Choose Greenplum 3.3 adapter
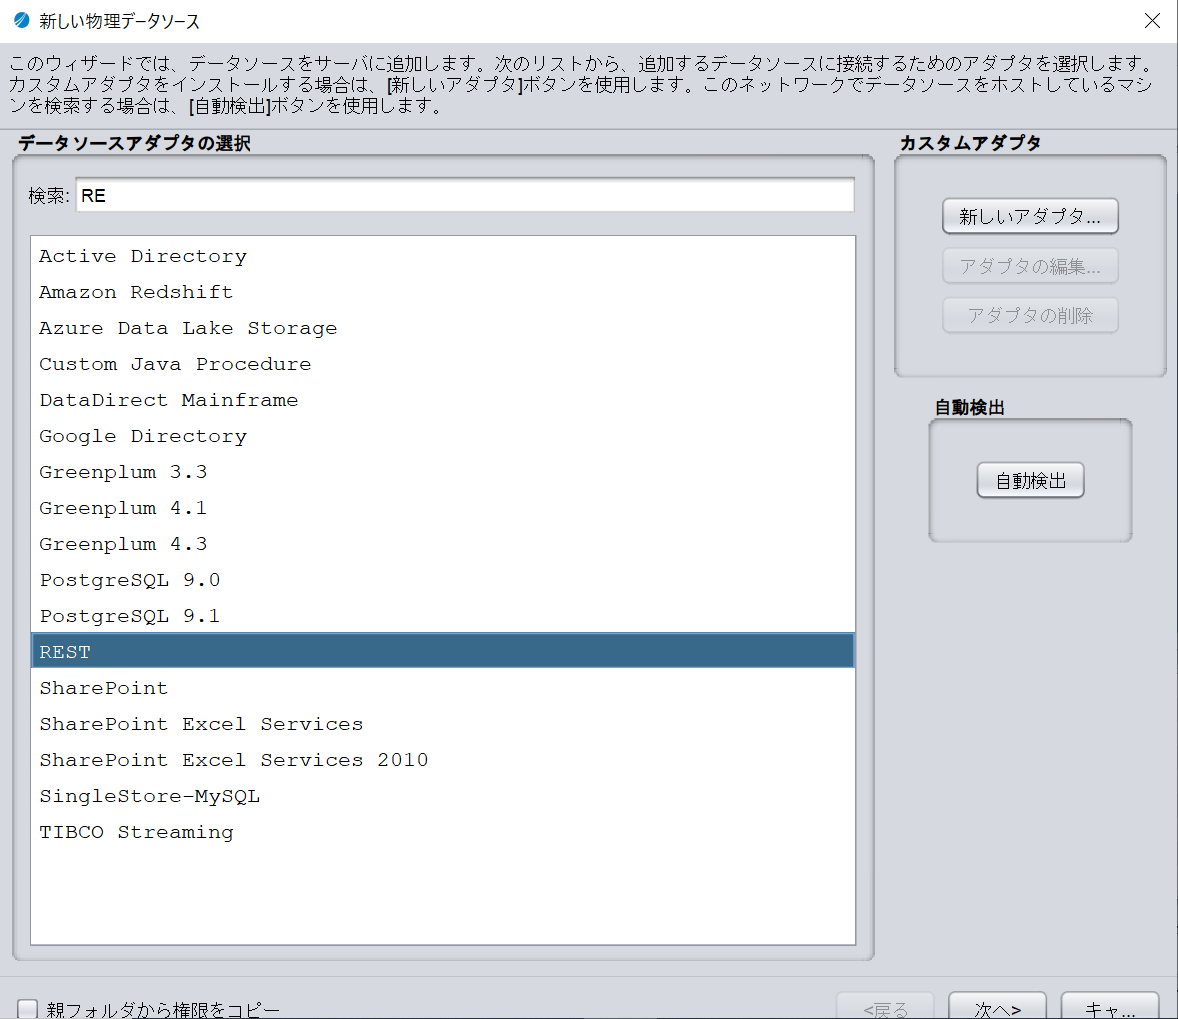1178x1019 pixels. pos(443,473)
